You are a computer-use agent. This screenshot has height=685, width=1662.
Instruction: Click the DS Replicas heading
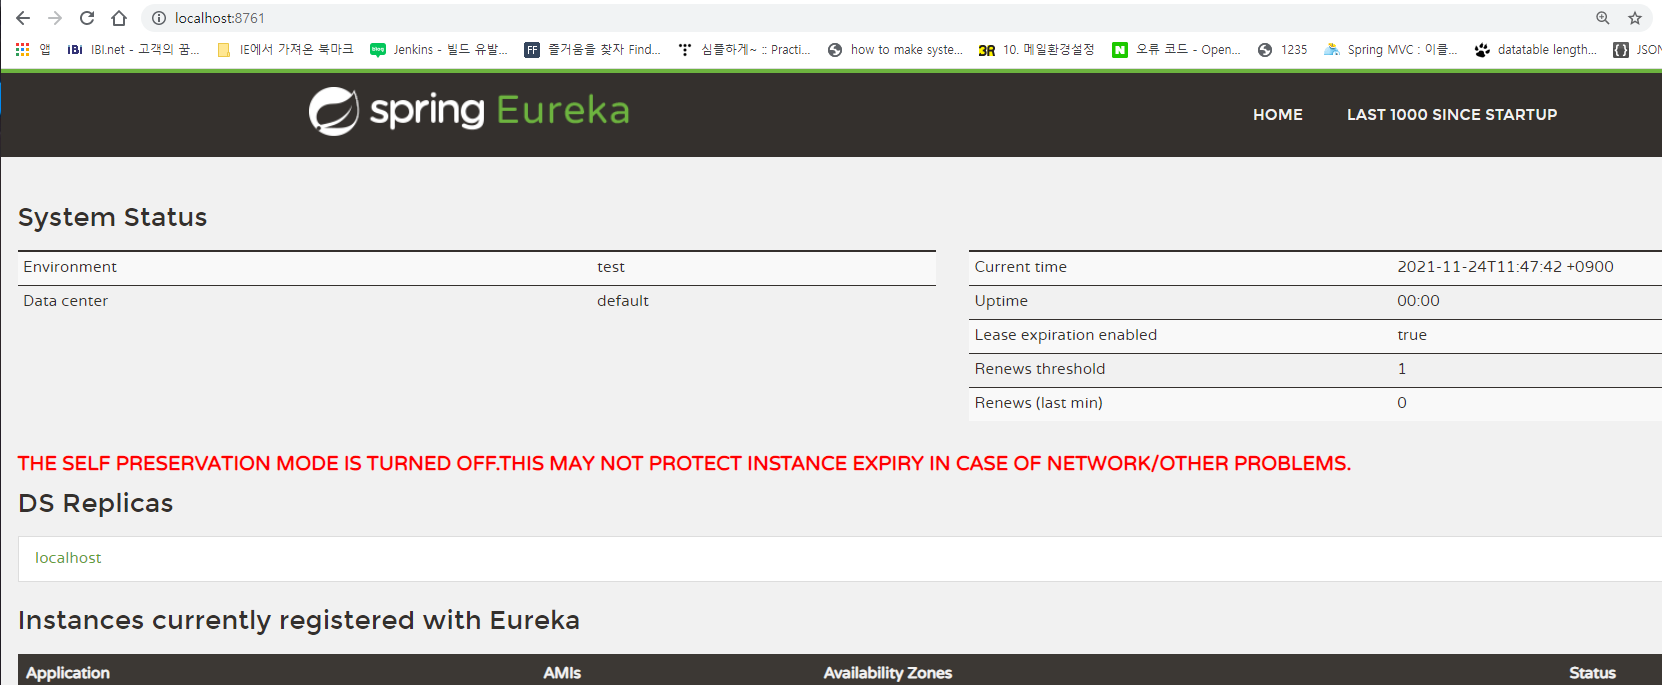[x=96, y=503]
